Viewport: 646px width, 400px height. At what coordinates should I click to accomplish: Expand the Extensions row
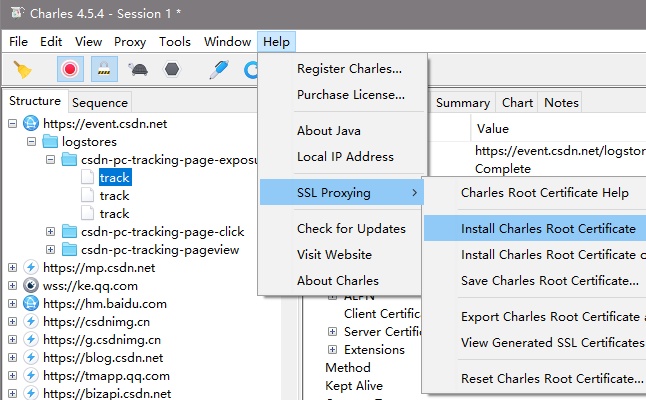pos(332,349)
